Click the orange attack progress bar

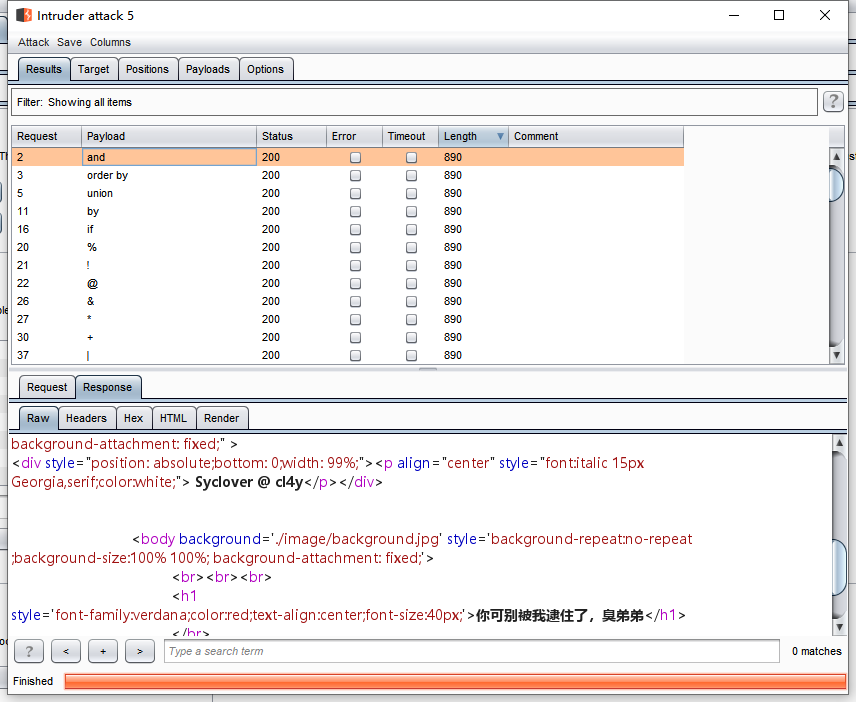pos(455,681)
